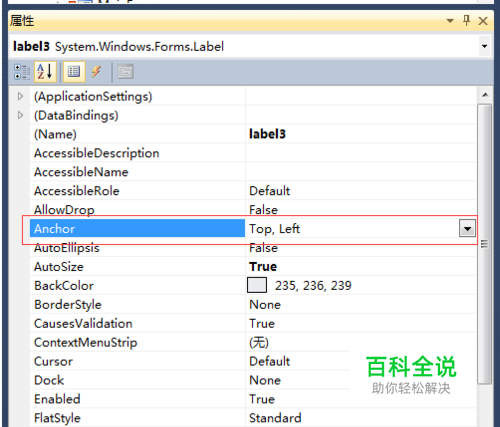Select the AccessibleRole property

click(x=77, y=191)
